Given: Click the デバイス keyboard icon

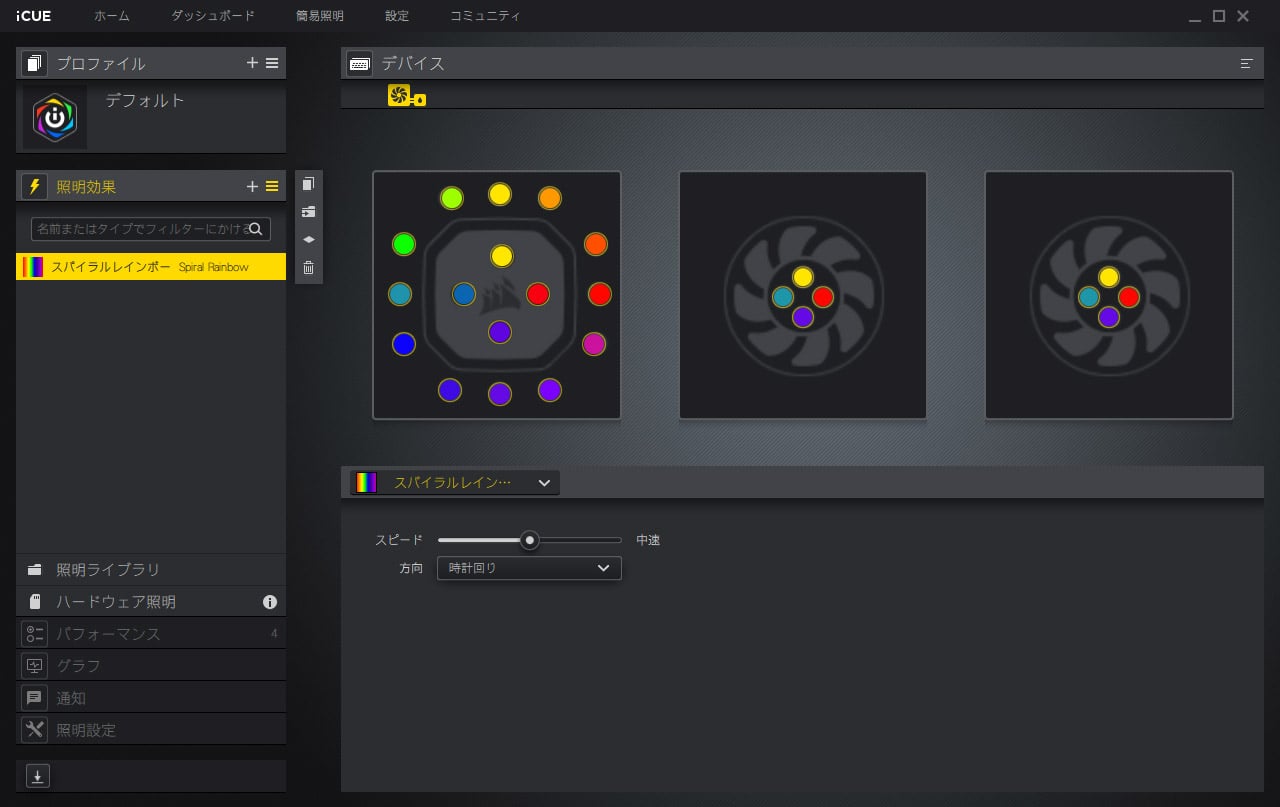Looking at the screenshot, I should 360,63.
